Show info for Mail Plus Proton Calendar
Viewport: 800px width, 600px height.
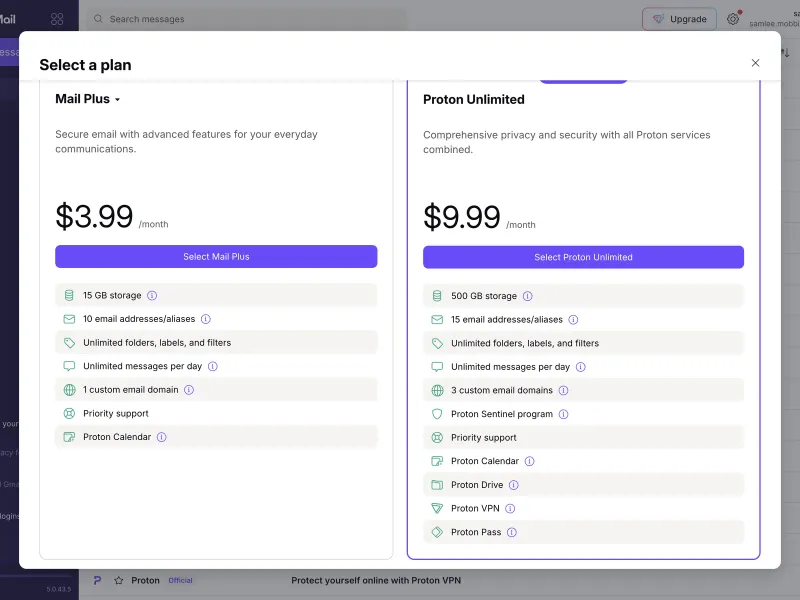[x=162, y=437]
